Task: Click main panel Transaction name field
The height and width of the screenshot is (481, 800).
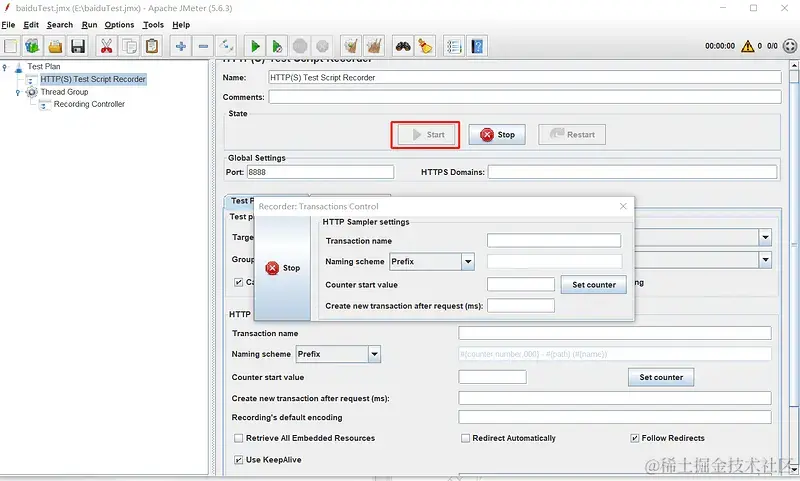Action: [x=615, y=333]
